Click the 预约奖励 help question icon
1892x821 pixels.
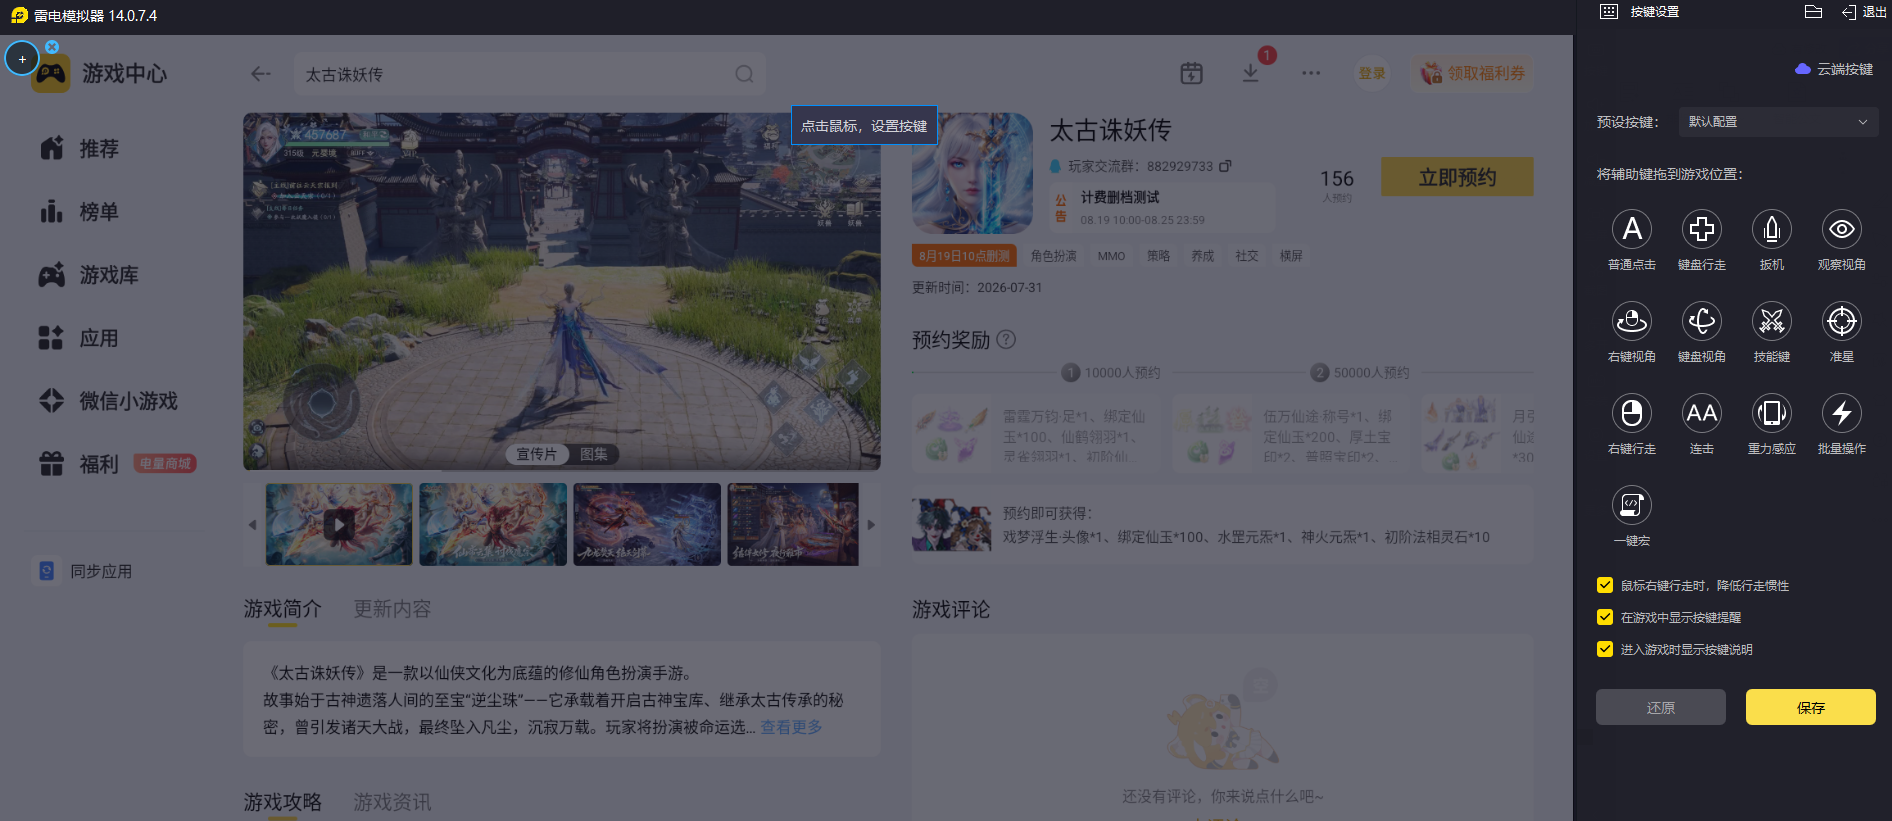1006,340
